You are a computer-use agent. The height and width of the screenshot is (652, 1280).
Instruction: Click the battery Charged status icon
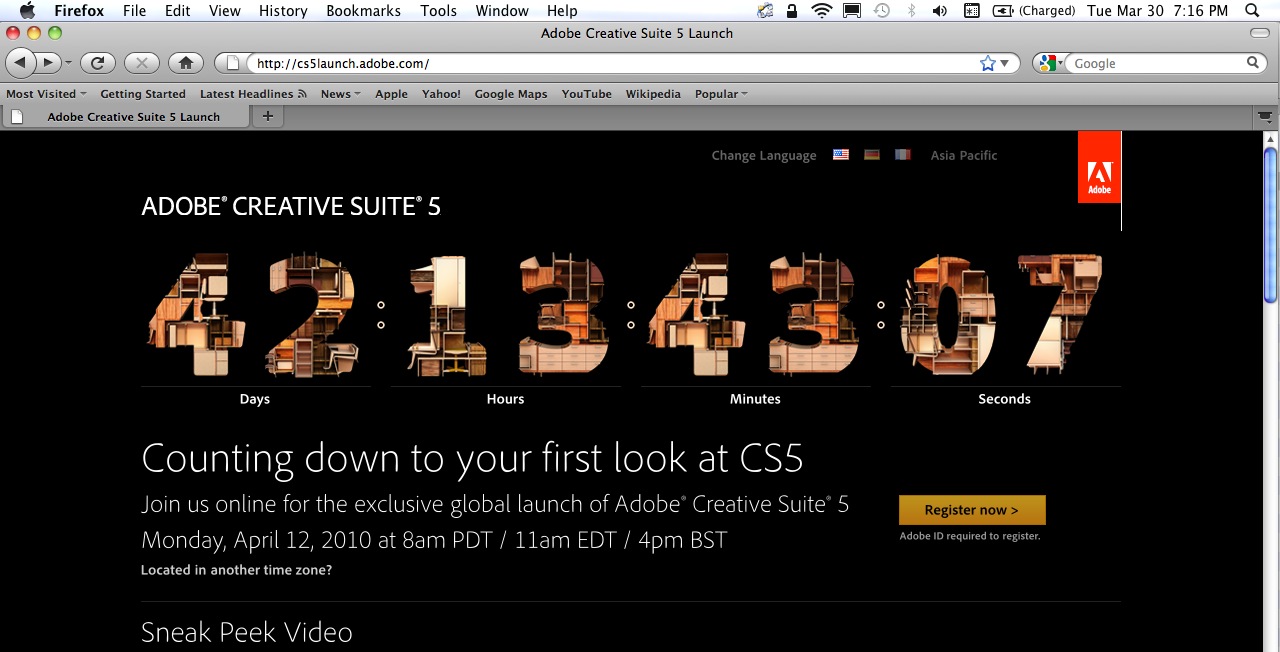(x=1034, y=11)
